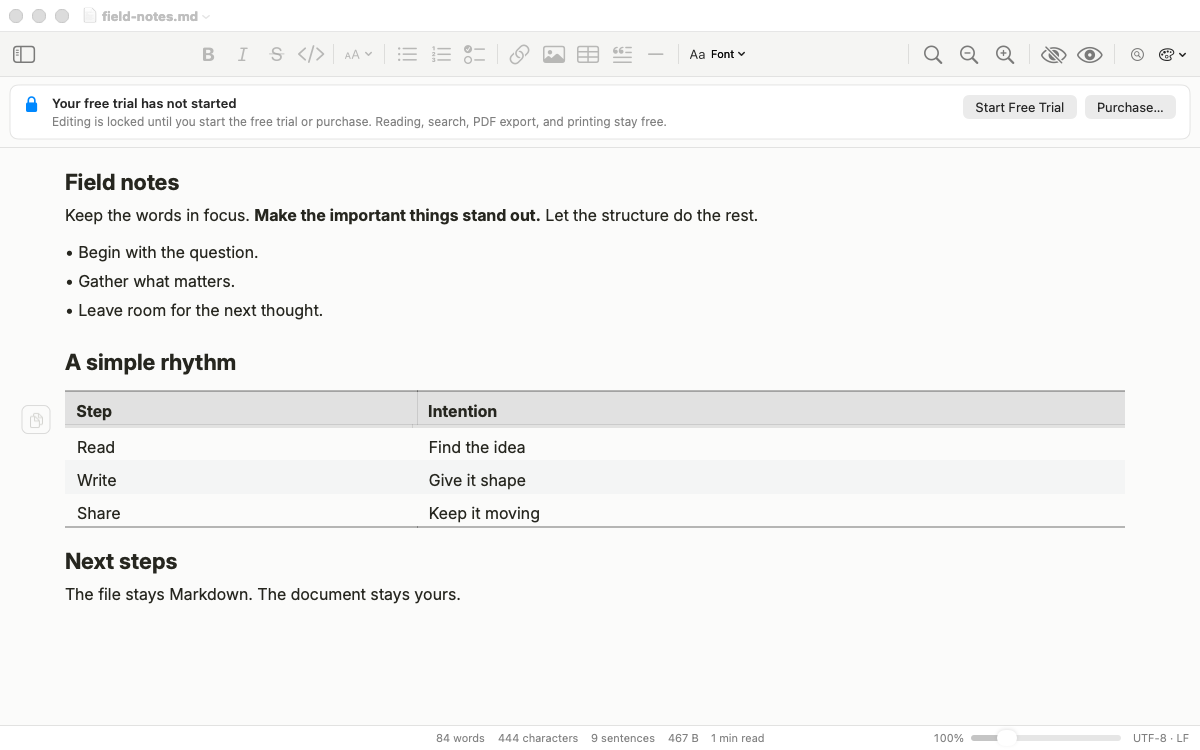Image resolution: width=1200 pixels, height=750 pixels.
Task: Zoom out with the minus magnifier
Action: 969,54
